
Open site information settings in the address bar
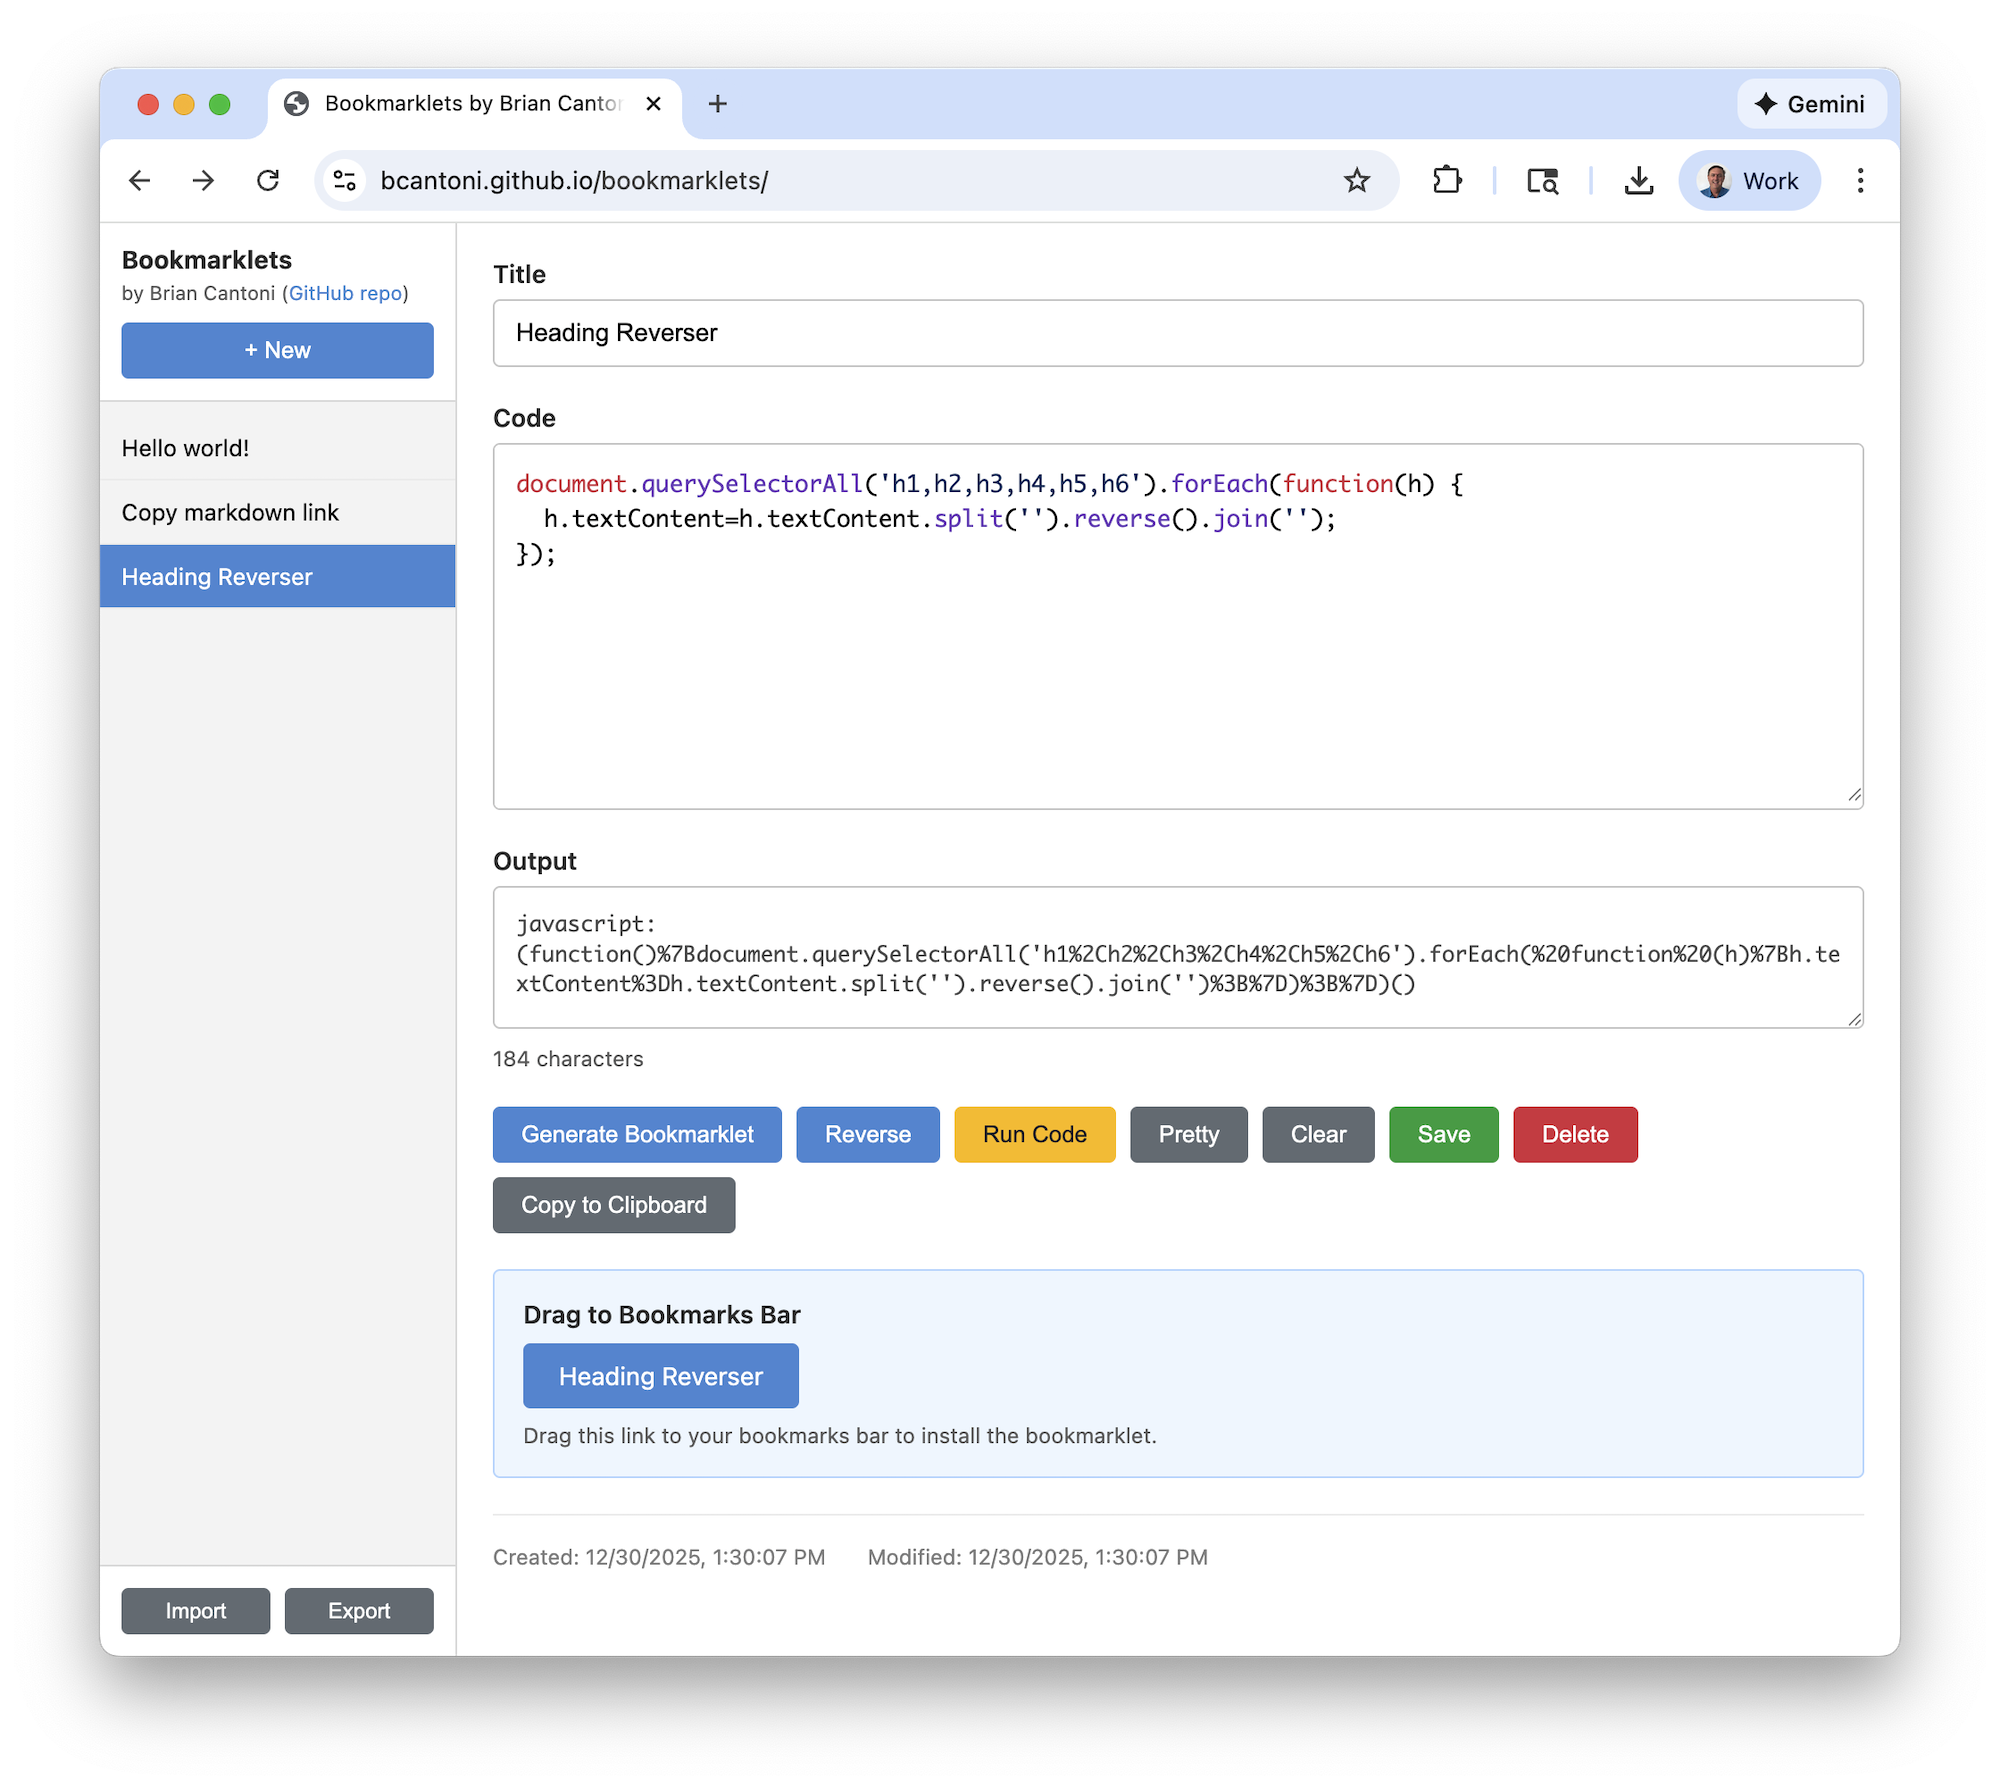click(x=344, y=180)
